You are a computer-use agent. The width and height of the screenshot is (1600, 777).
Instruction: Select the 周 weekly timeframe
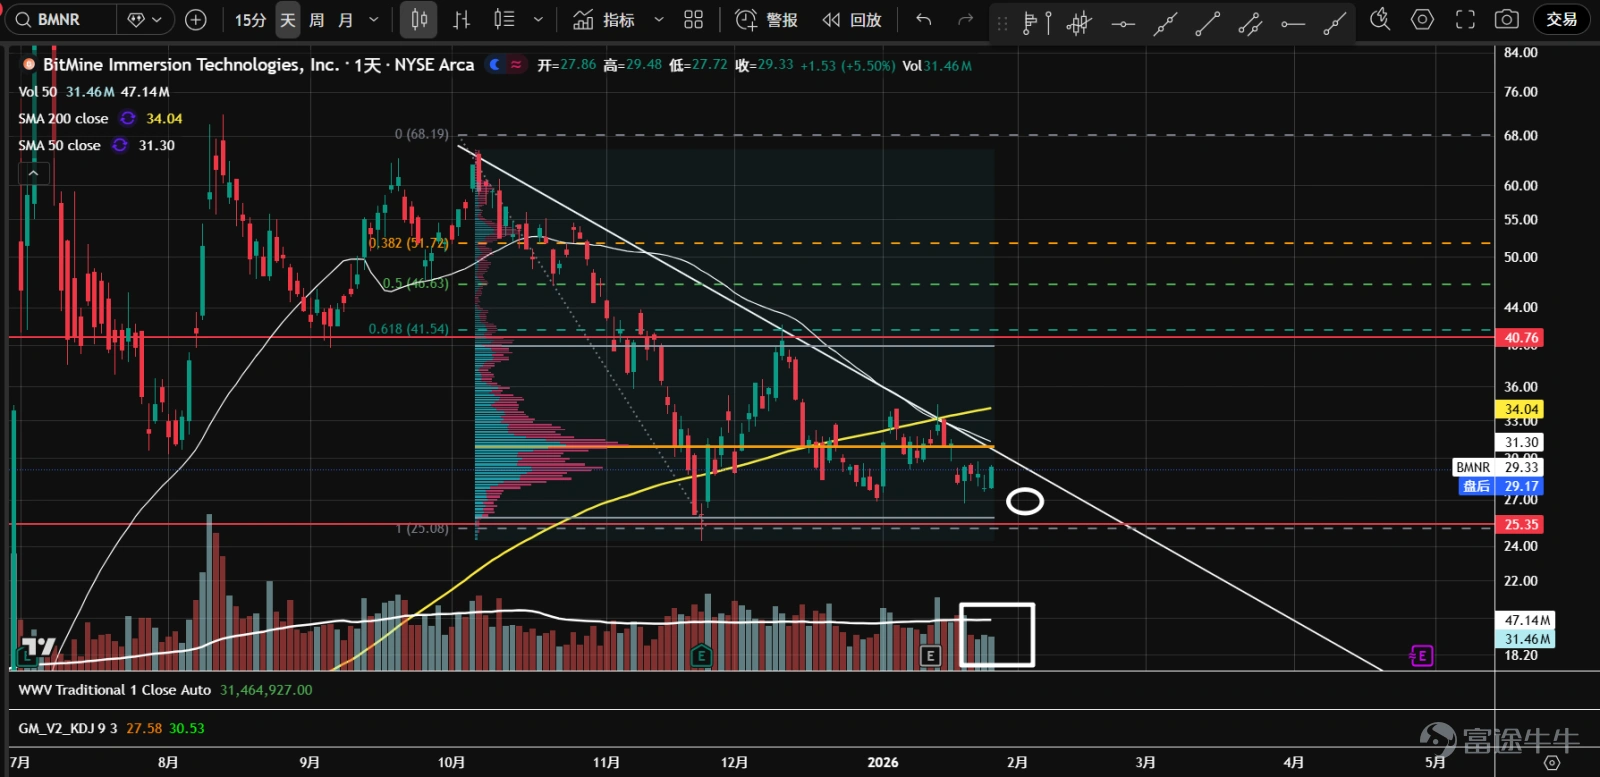(317, 19)
